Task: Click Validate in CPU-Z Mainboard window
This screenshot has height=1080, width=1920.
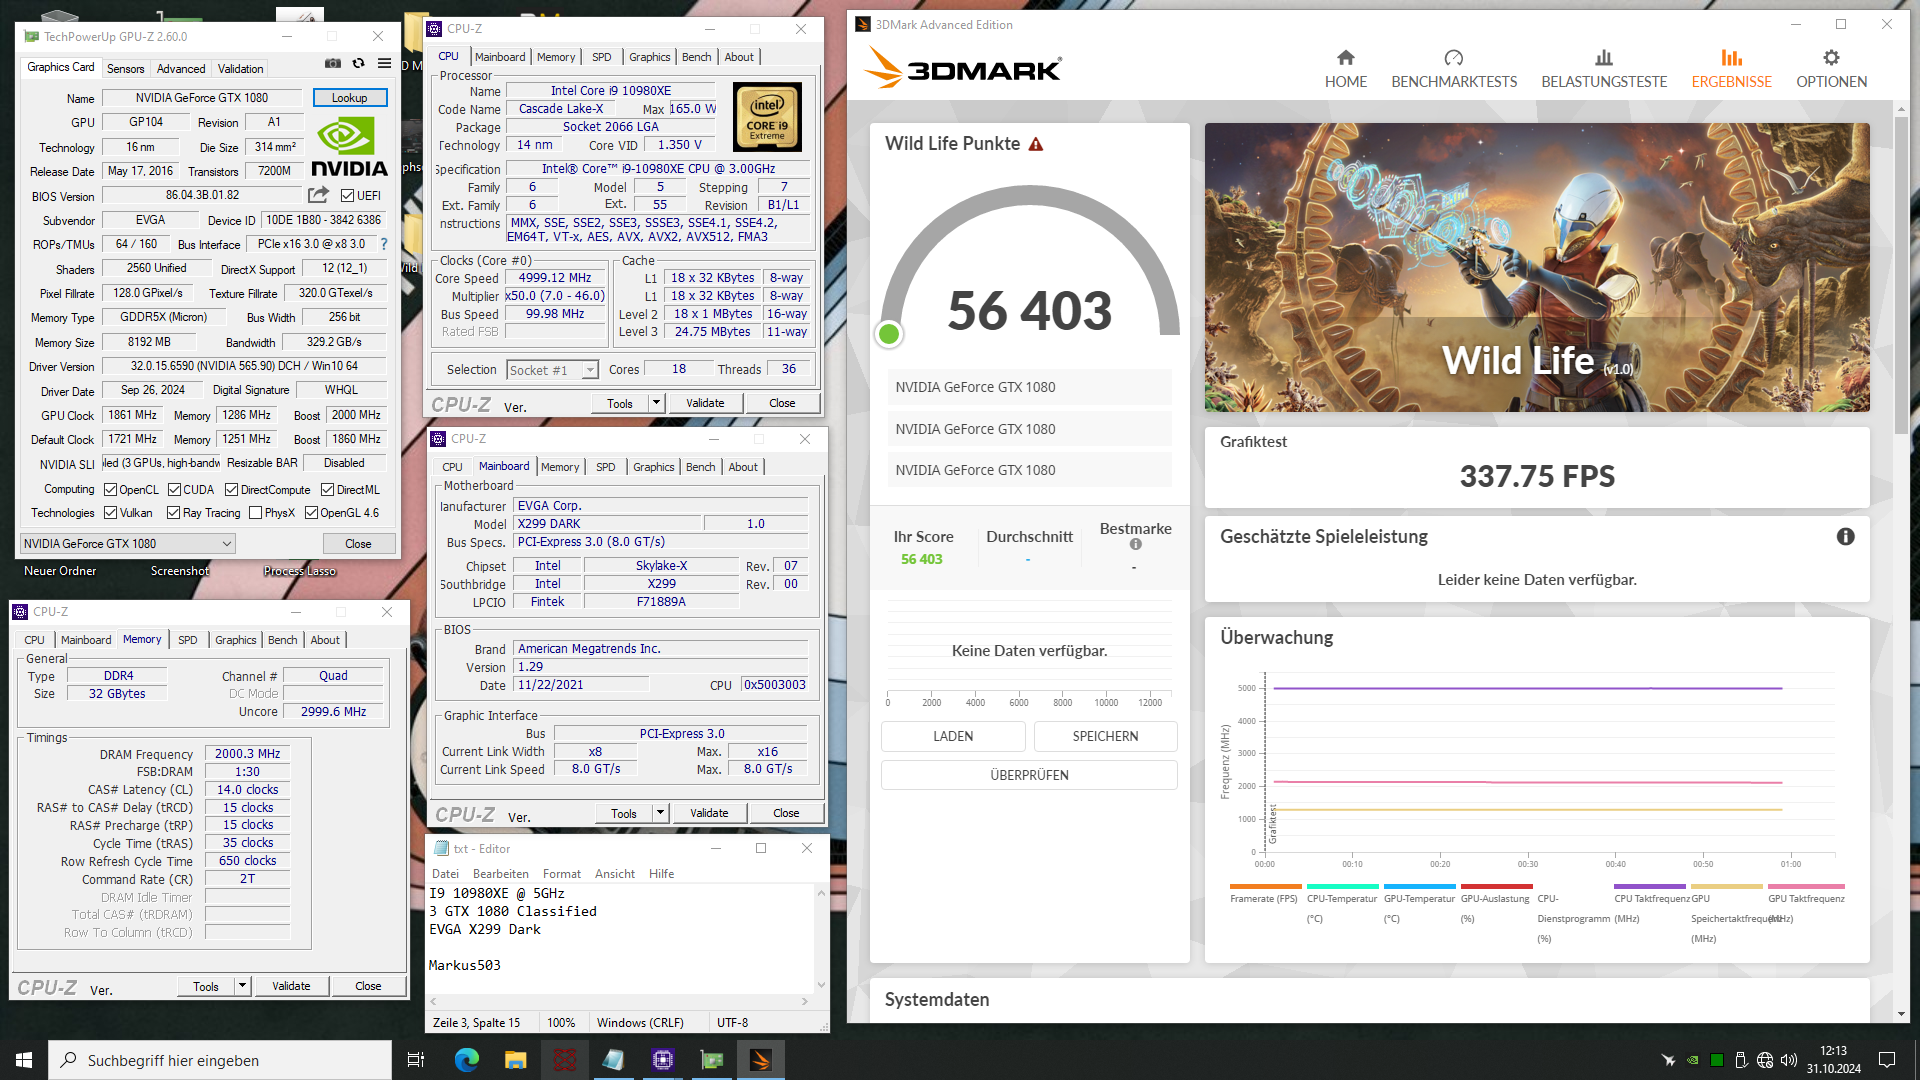Action: (x=709, y=813)
